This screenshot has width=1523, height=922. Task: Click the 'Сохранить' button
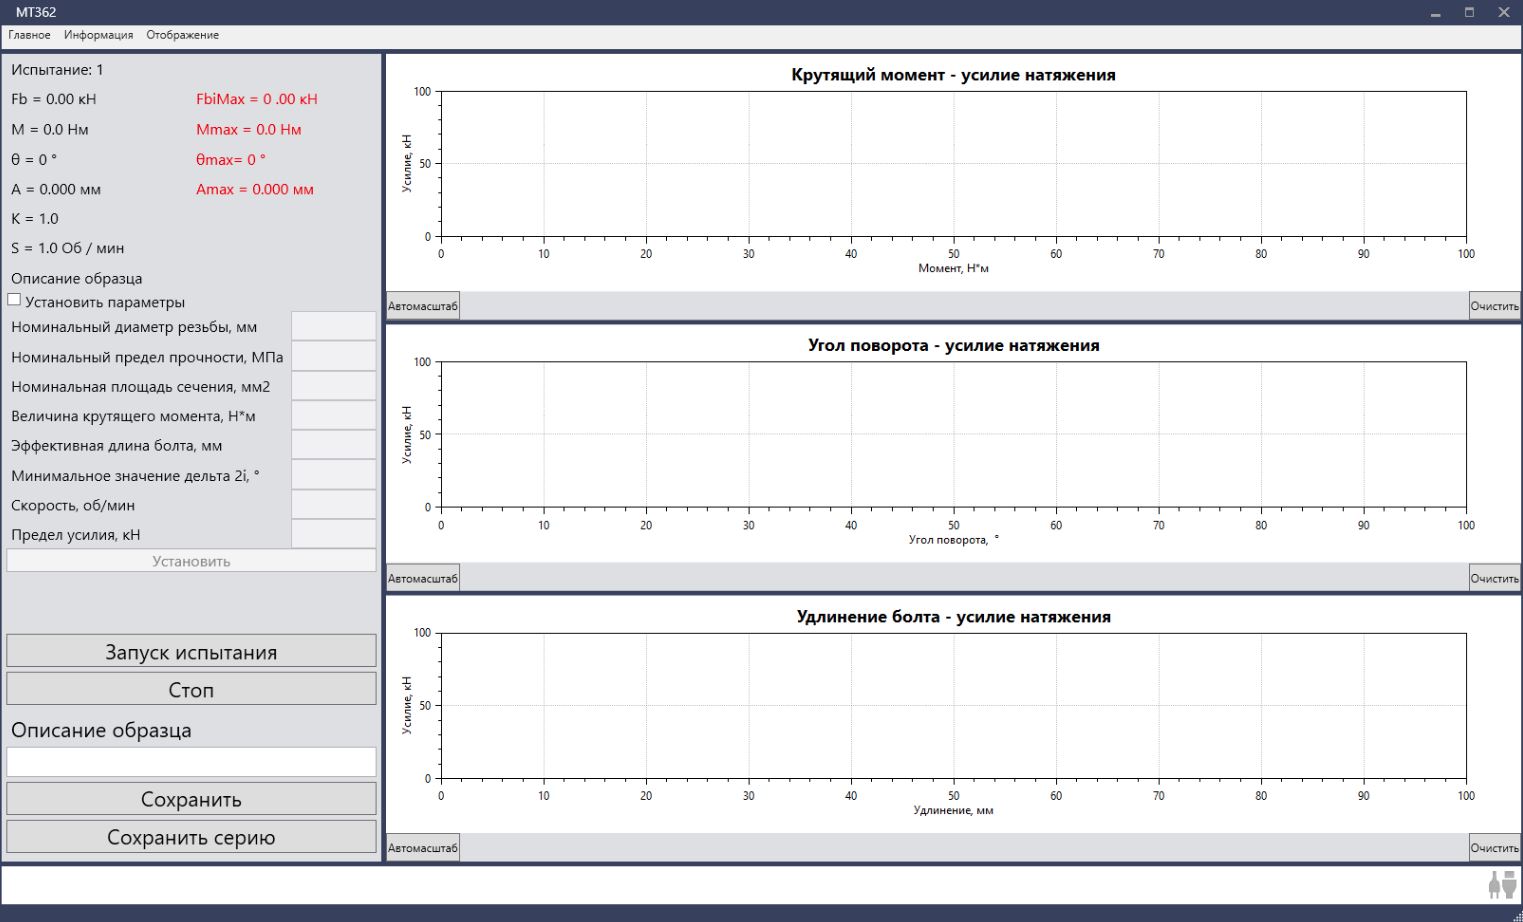pyautogui.click(x=191, y=798)
